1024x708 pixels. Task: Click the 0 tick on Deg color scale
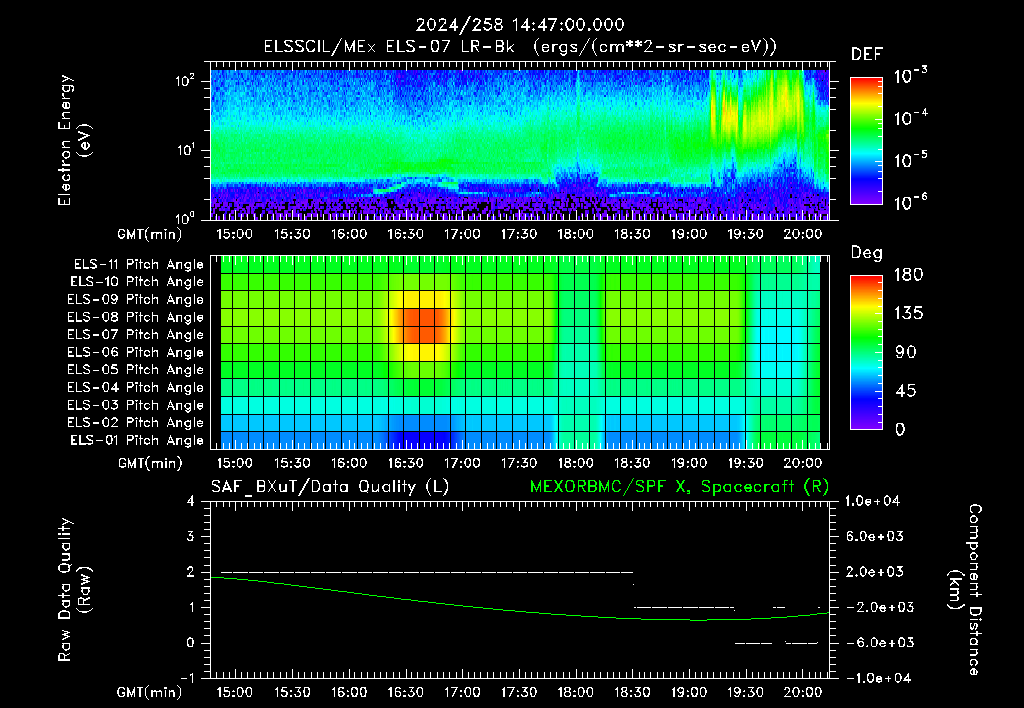(900, 429)
